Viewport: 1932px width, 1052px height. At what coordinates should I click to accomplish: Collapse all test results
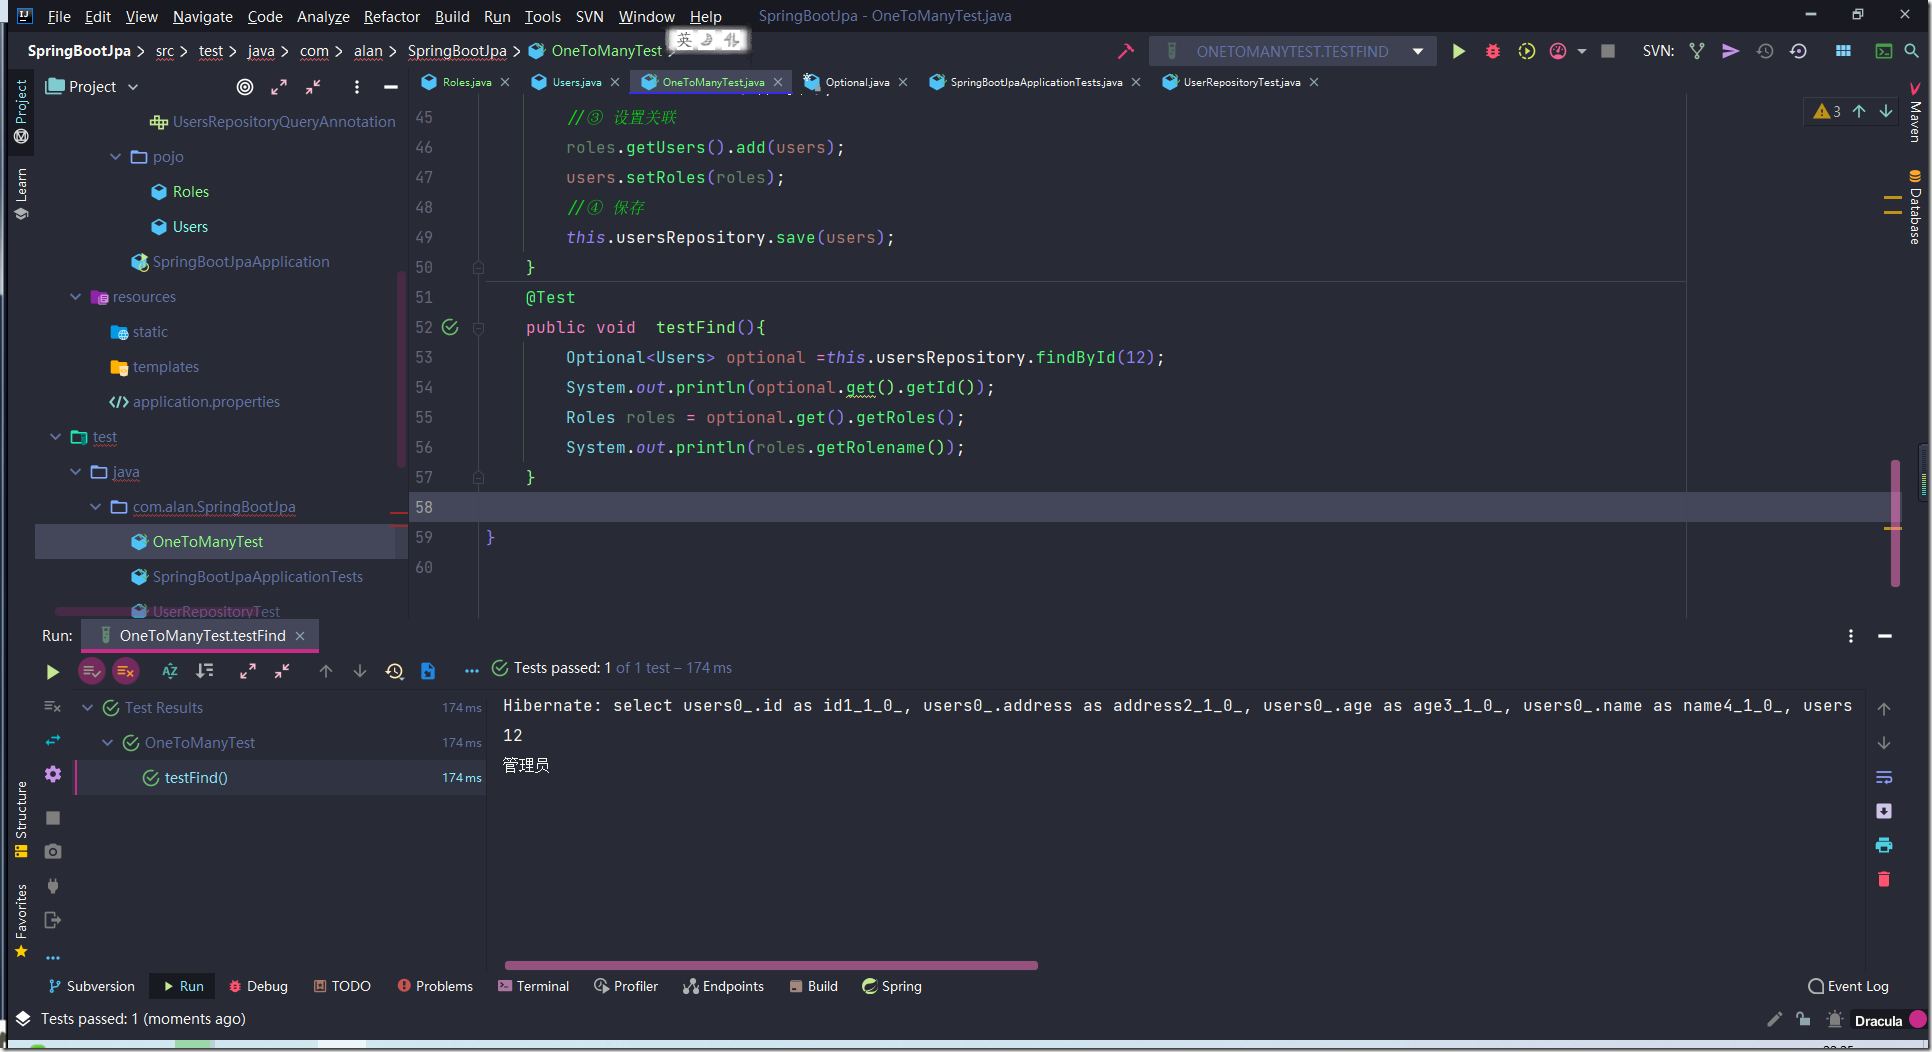point(282,671)
